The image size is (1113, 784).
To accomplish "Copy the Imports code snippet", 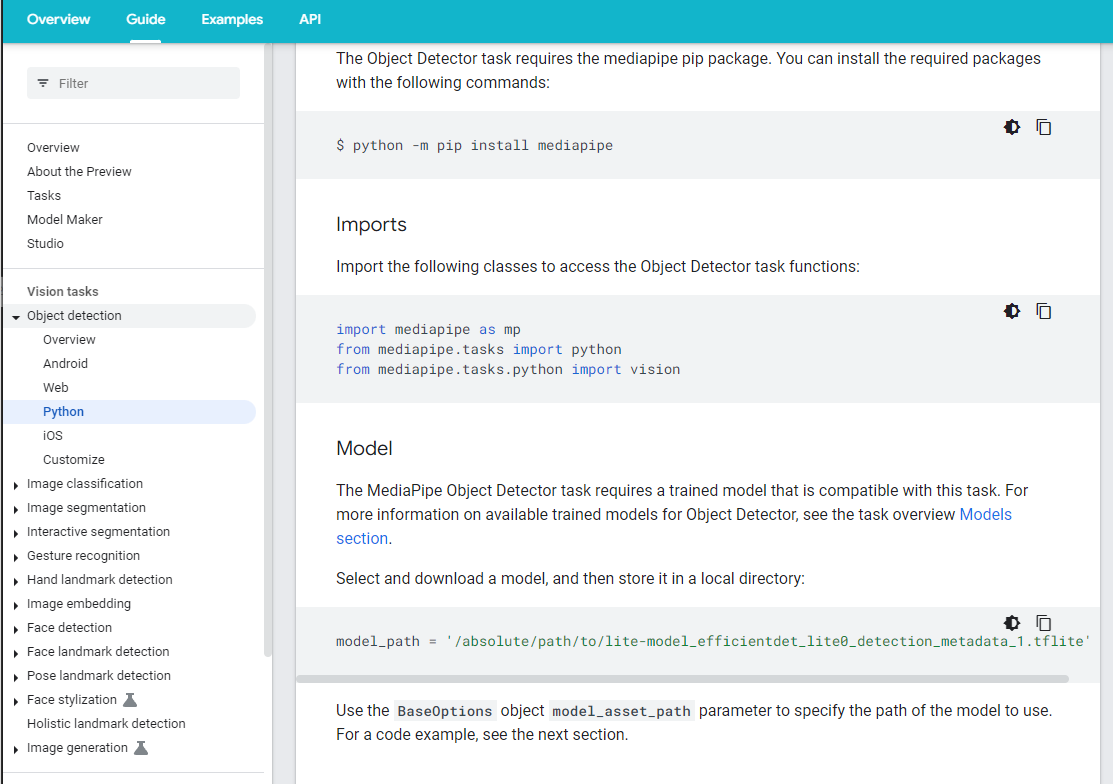I will tap(1043, 311).
